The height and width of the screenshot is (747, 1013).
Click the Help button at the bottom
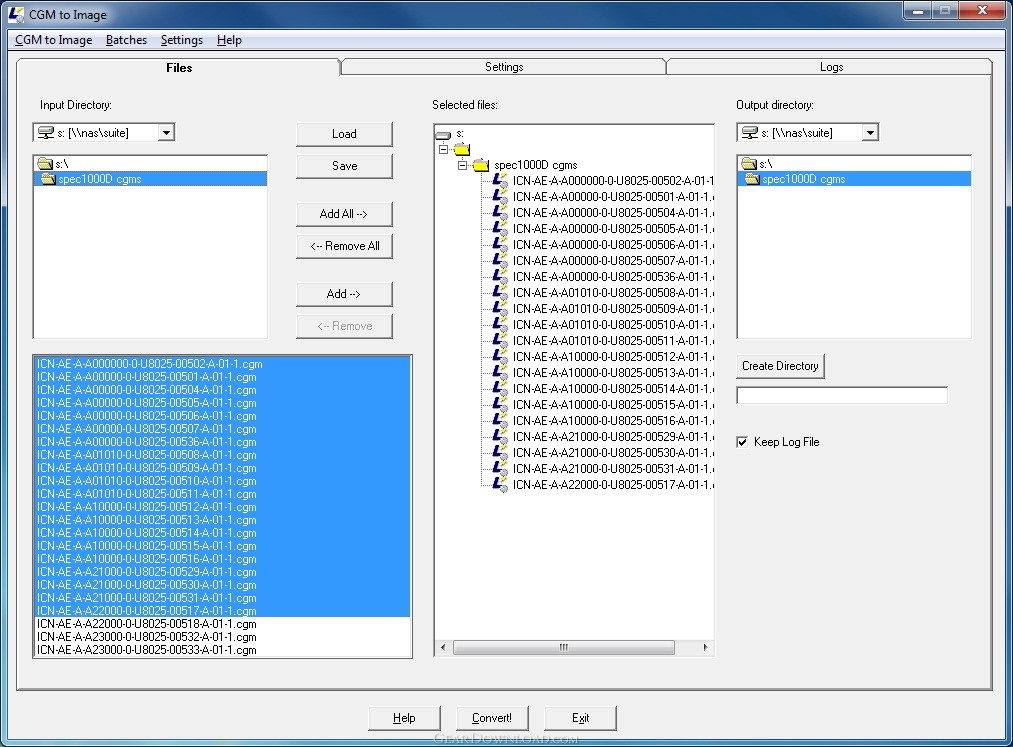(404, 718)
